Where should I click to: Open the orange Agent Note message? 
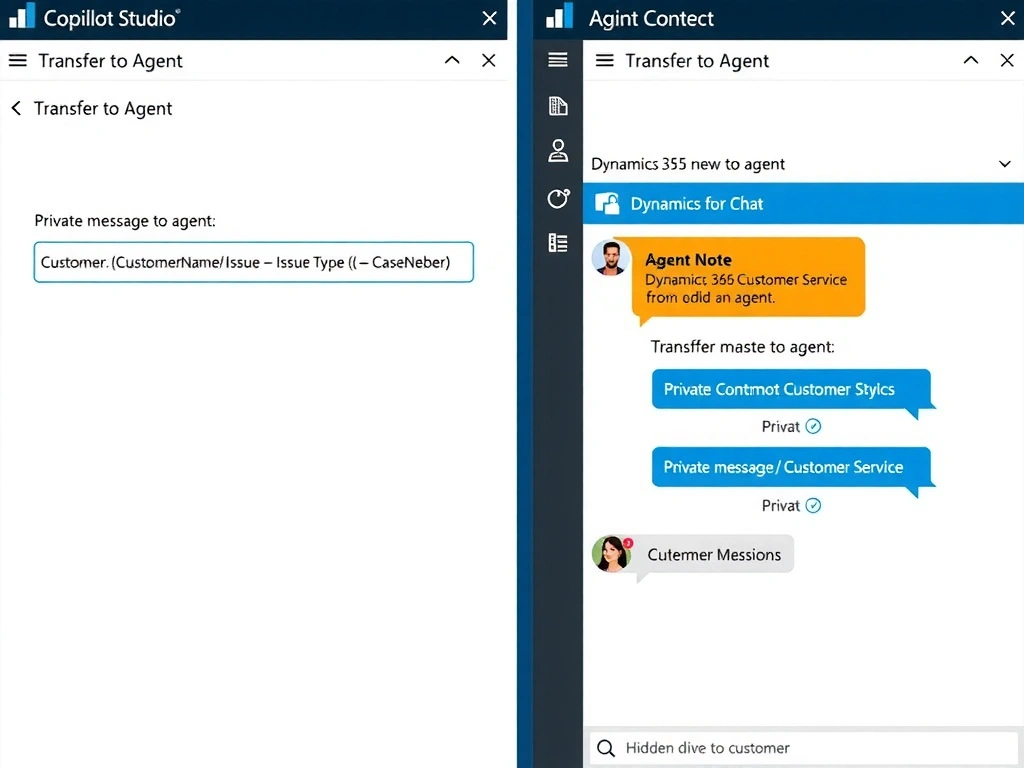748,278
